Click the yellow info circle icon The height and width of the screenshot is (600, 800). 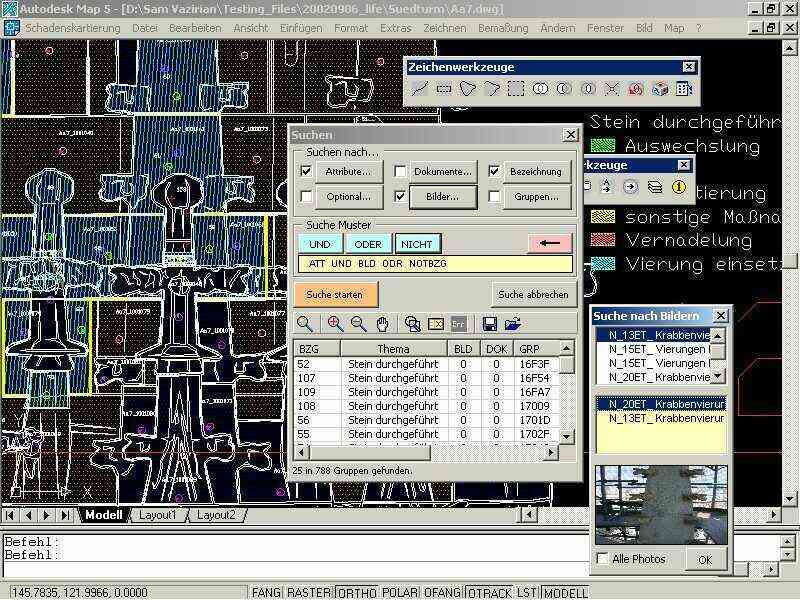(x=679, y=187)
